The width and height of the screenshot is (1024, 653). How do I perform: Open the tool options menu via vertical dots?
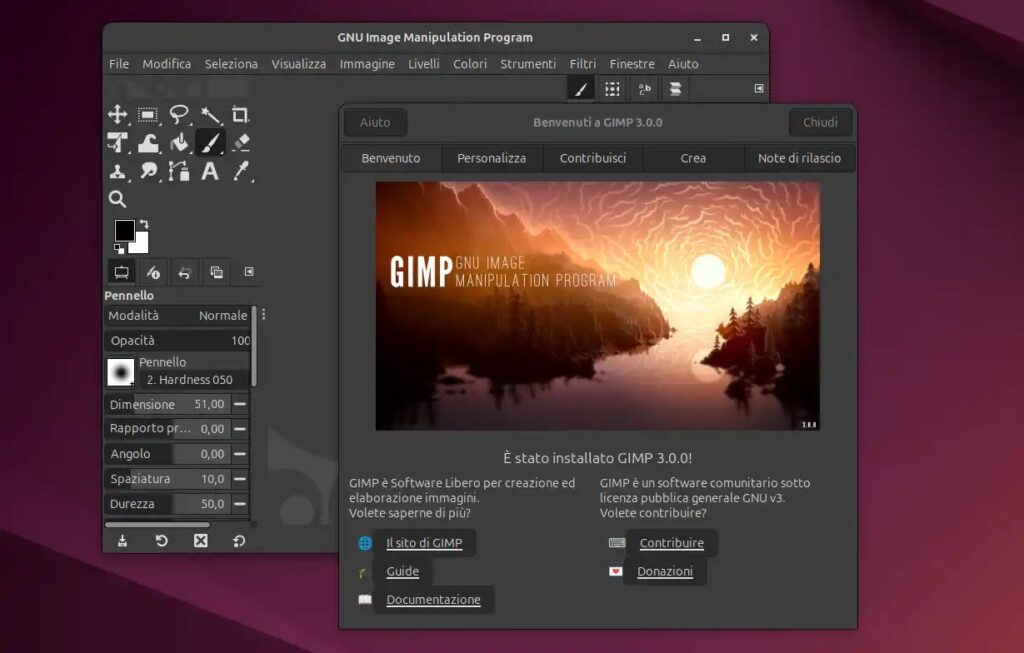pyautogui.click(x=263, y=313)
